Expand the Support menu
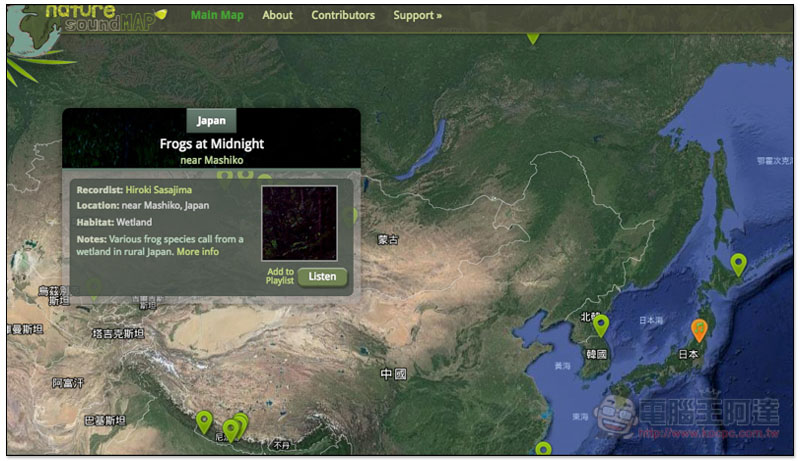The height and width of the screenshot is (461, 800). pos(417,15)
